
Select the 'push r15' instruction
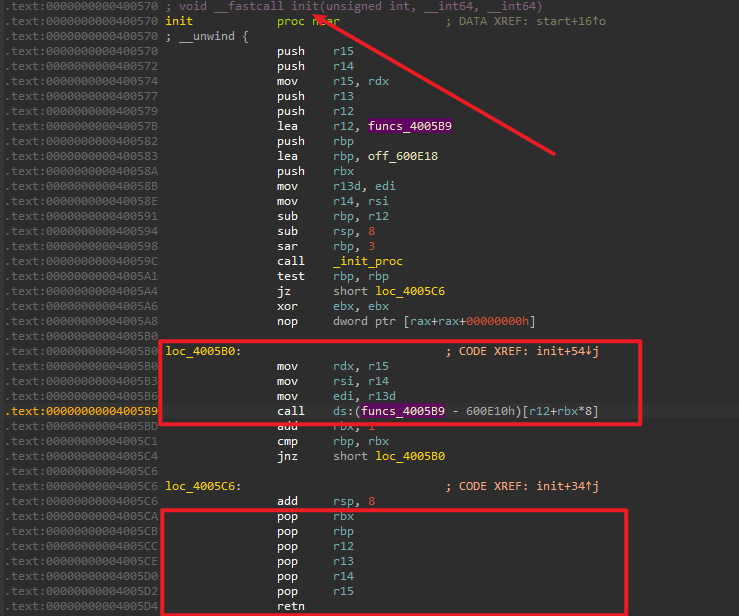point(315,51)
